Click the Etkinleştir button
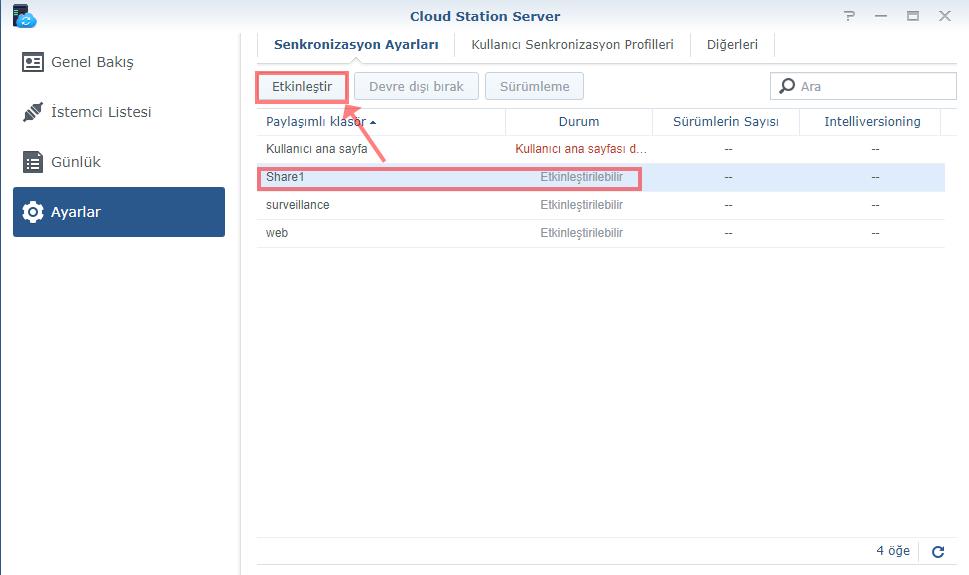The width and height of the screenshot is (969, 575). pyautogui.click(x=302, y=87)
